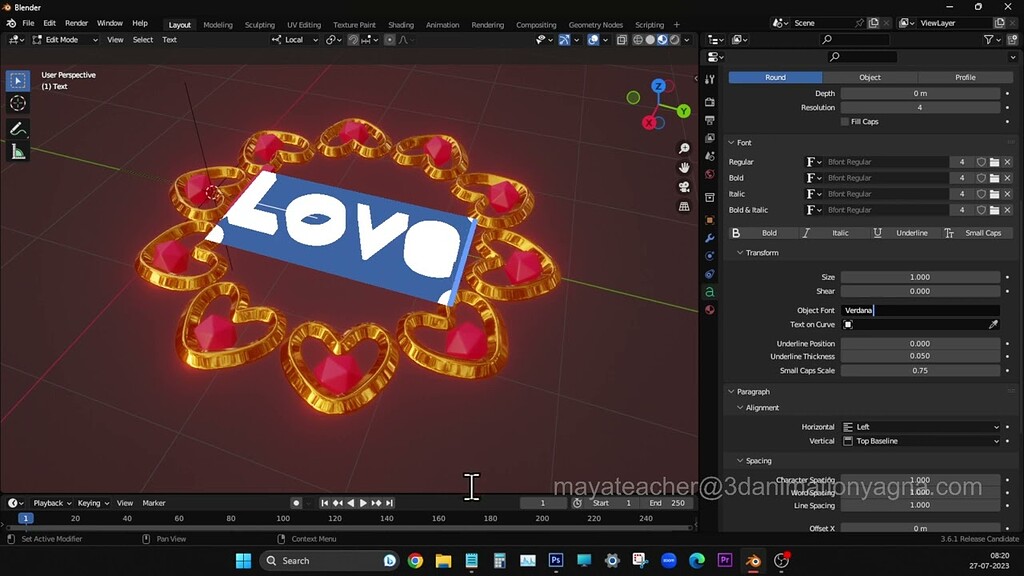Open the Edit Mode selector dropdown
The width and height of the screenshot is (1024, 576).
[63, 40]
